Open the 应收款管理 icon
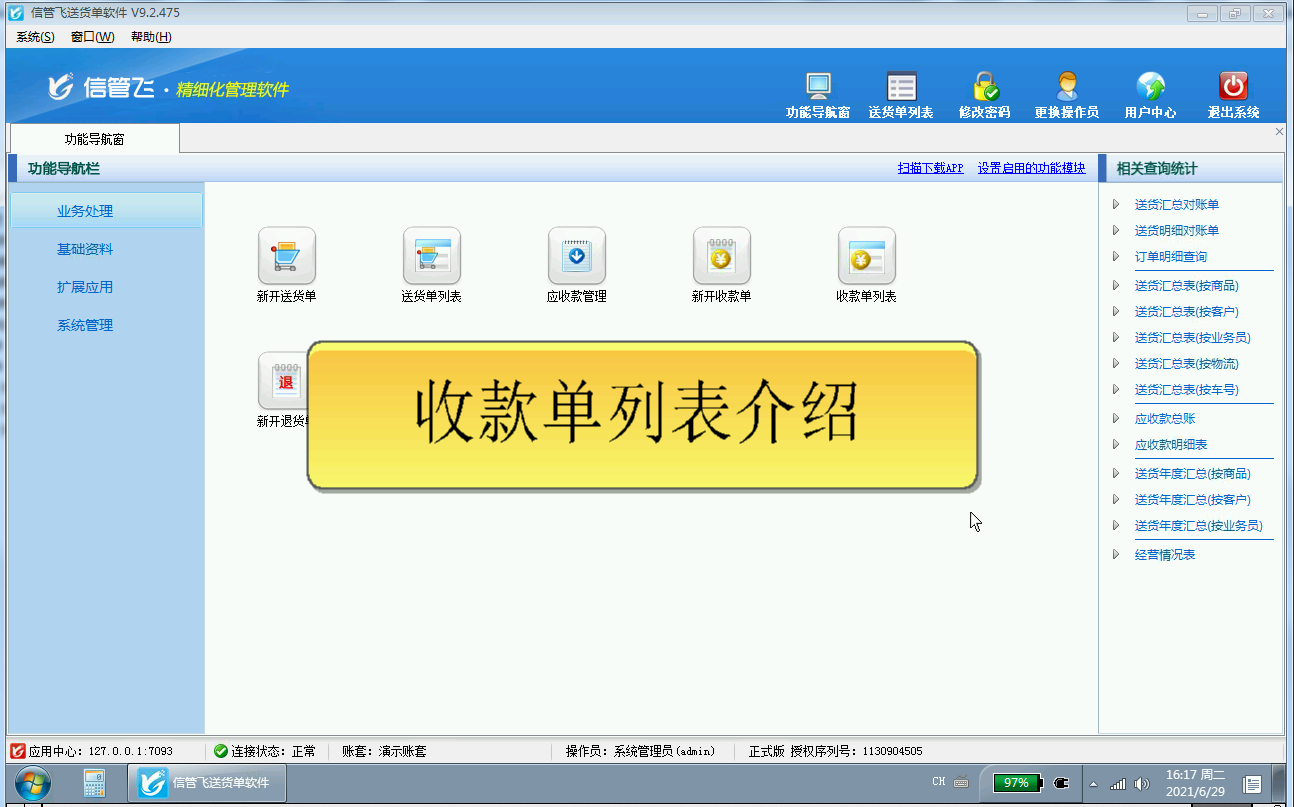 click(x=577, y=256)
